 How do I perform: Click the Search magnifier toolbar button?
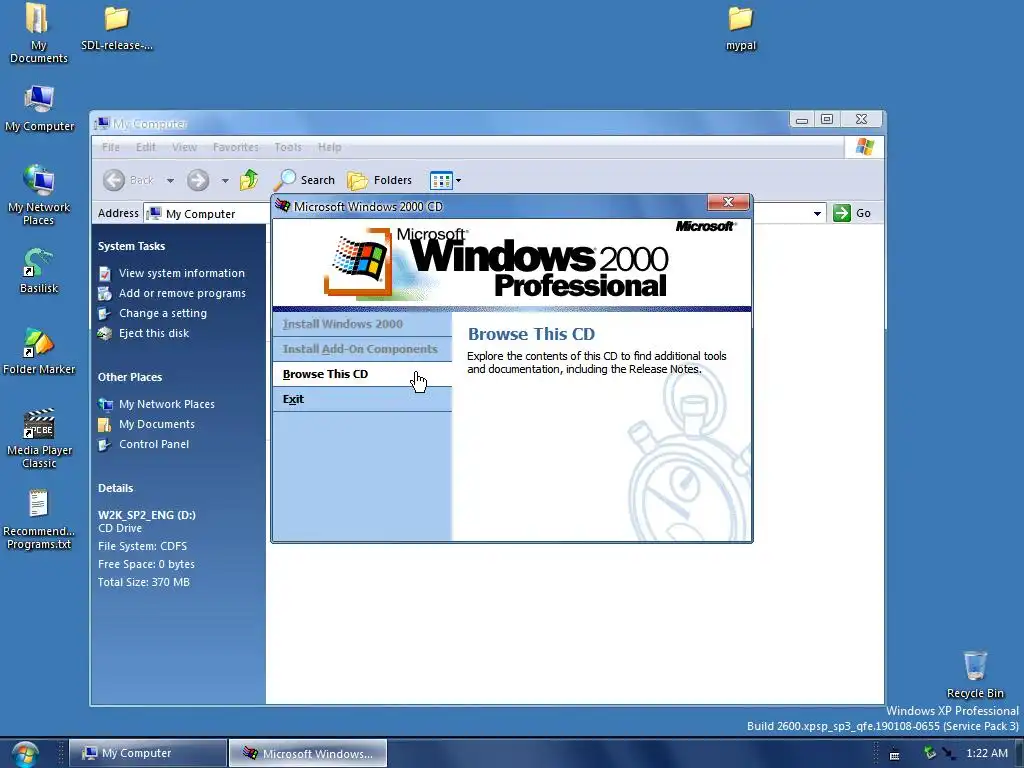click(304, 180)
